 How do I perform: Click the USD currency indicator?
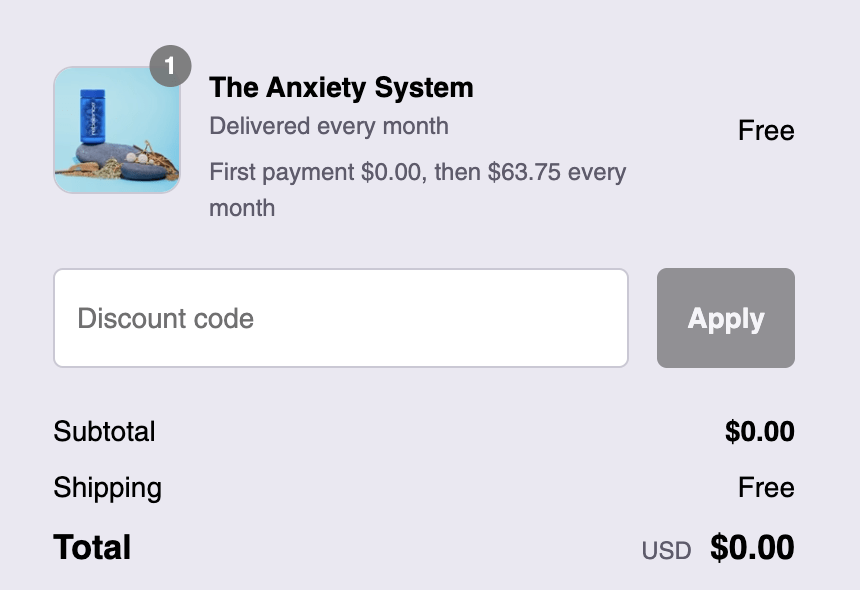point(666,550)
